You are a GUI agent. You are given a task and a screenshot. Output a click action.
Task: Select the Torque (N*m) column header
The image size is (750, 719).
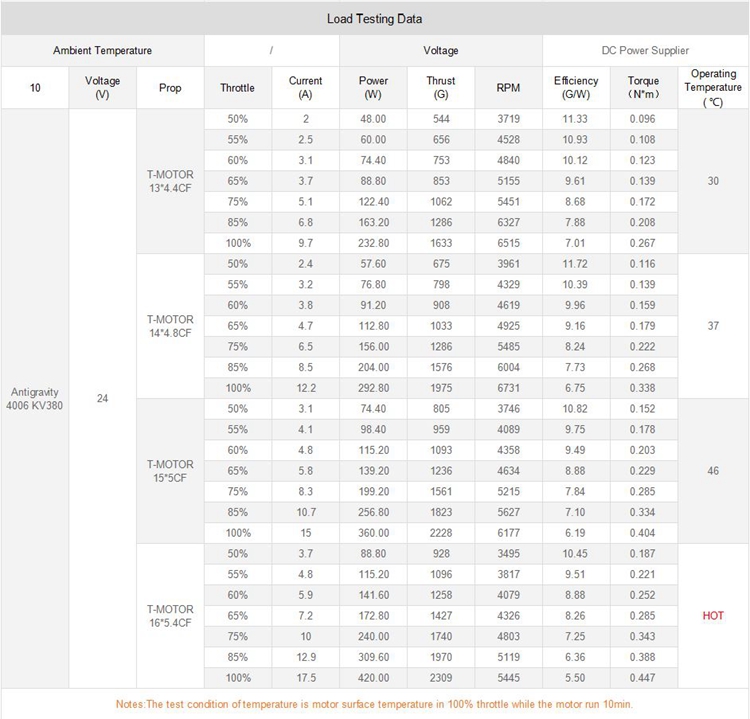click(643, 88)
